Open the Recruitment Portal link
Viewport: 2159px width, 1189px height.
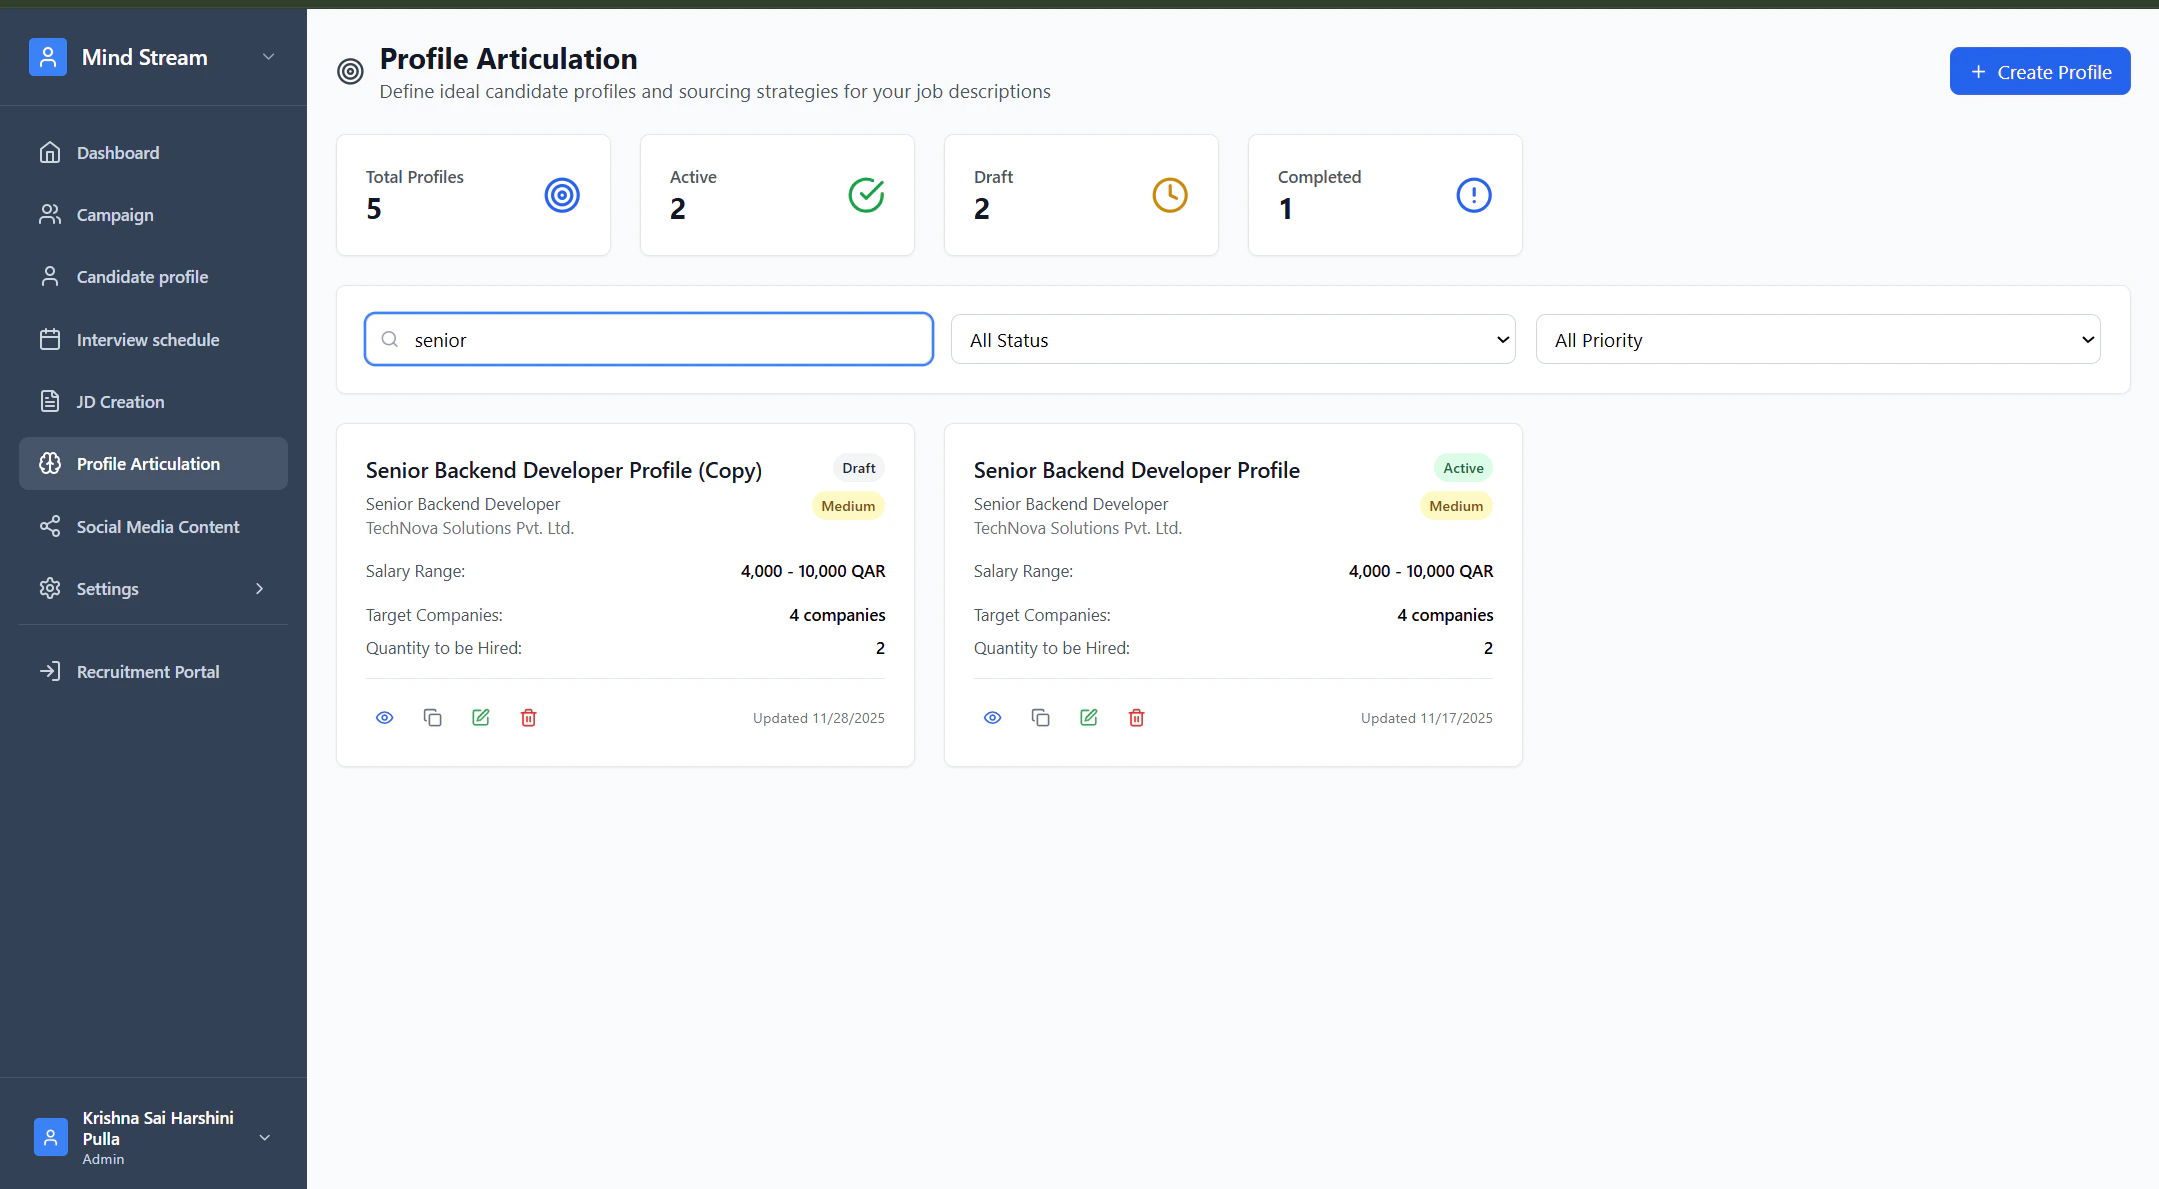147,672
